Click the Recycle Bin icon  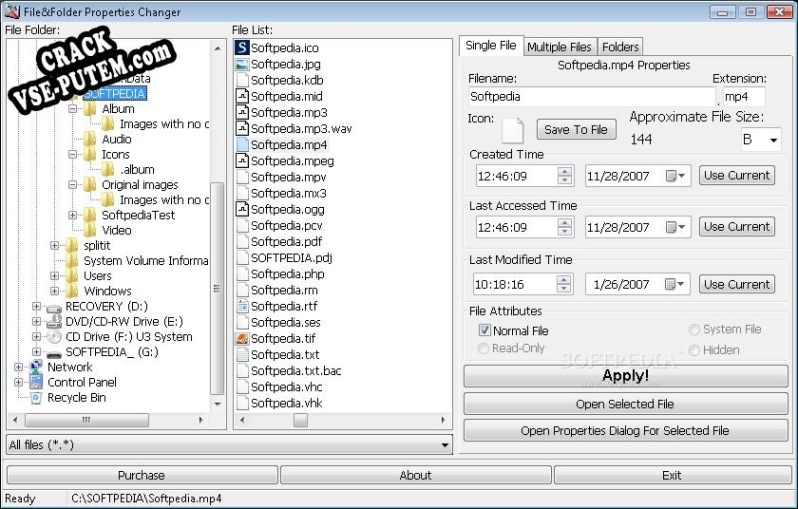coord(36,398)
